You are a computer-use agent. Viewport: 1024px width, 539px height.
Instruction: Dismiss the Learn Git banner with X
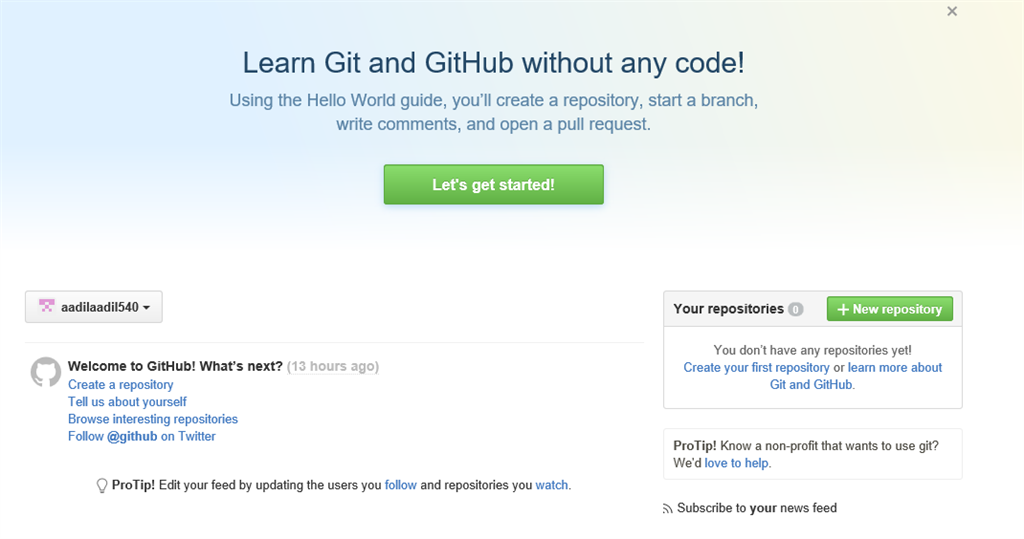coord(952,11)
